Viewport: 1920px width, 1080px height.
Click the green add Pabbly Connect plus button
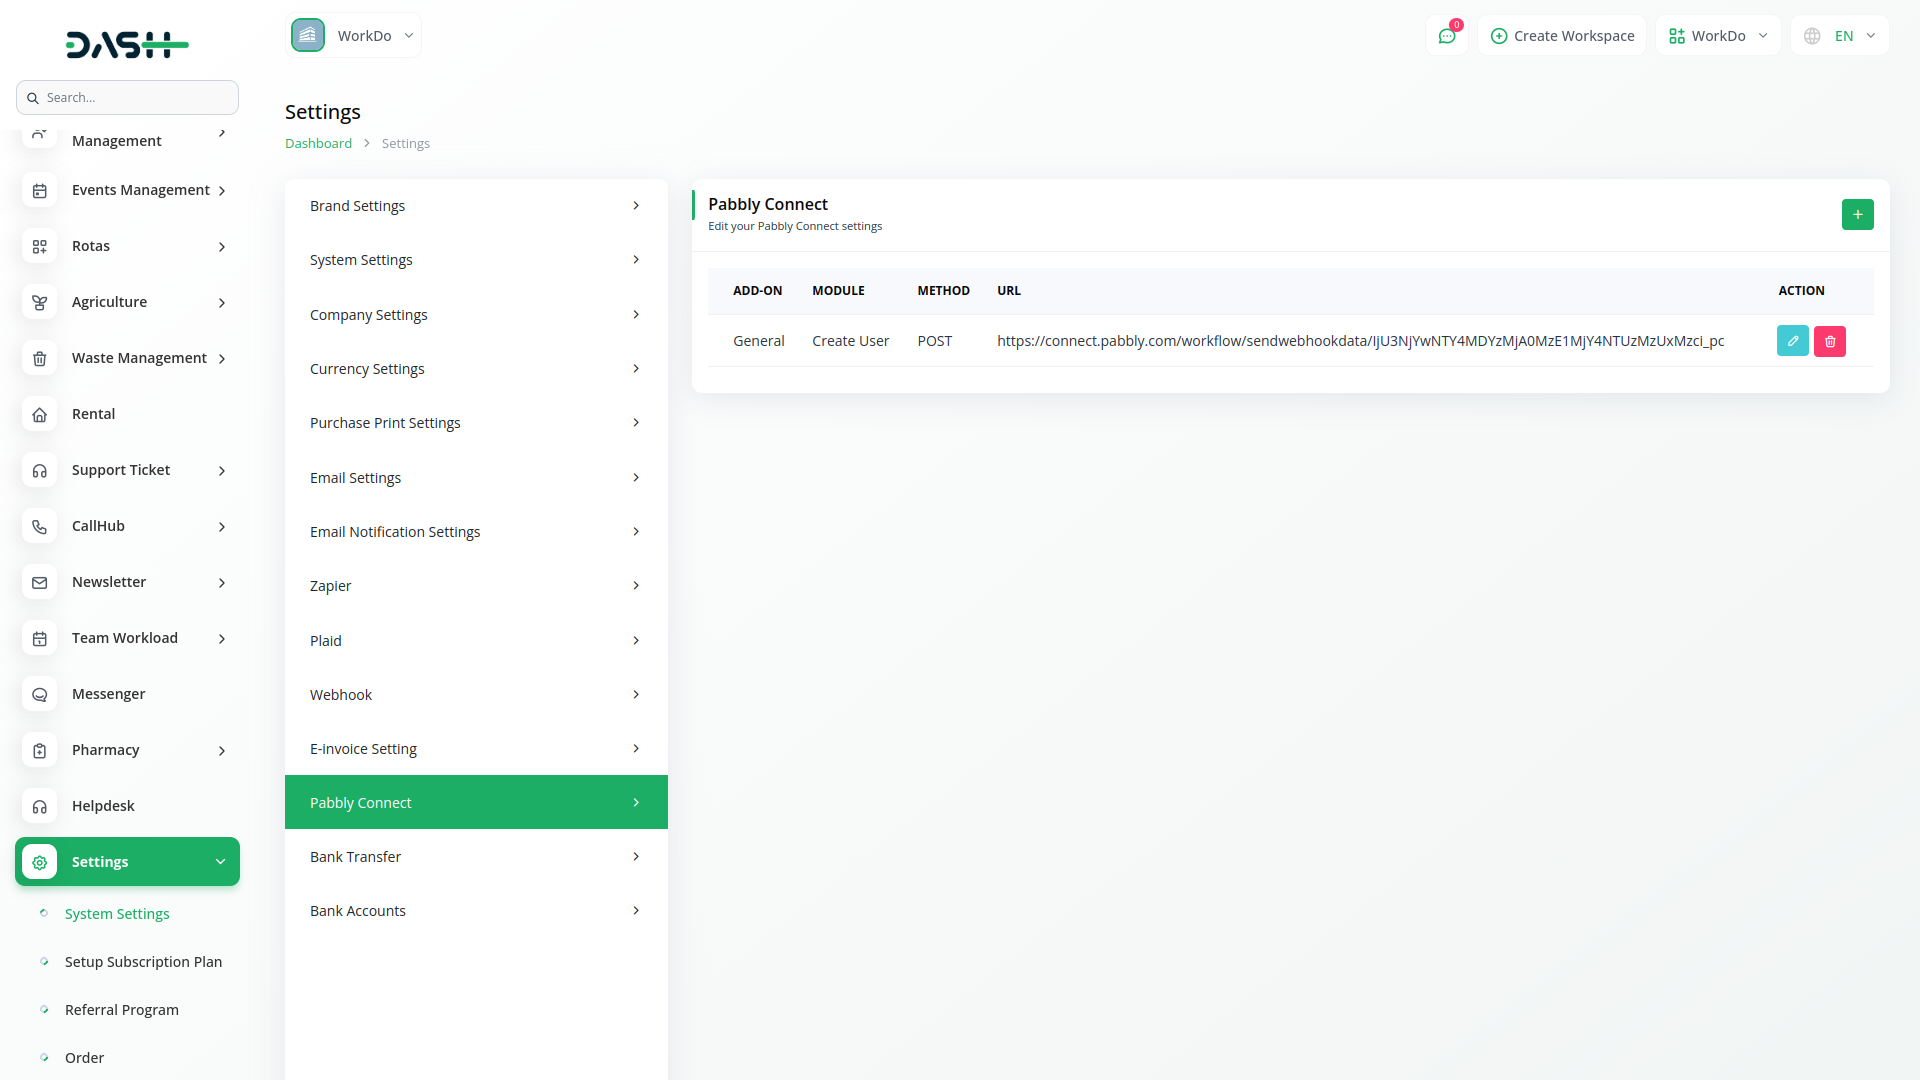coord(1857,215)
